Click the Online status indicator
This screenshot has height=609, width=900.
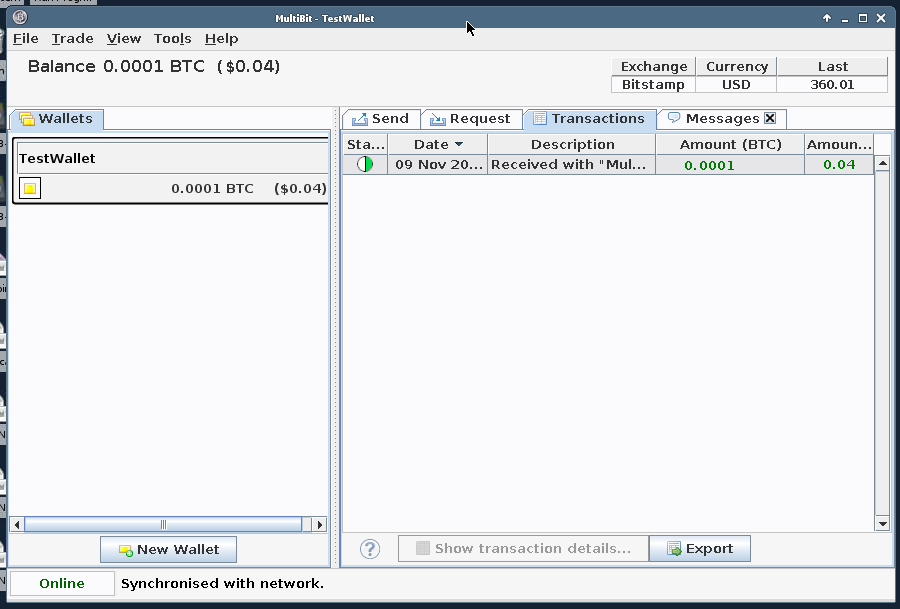tap(62, 583)
